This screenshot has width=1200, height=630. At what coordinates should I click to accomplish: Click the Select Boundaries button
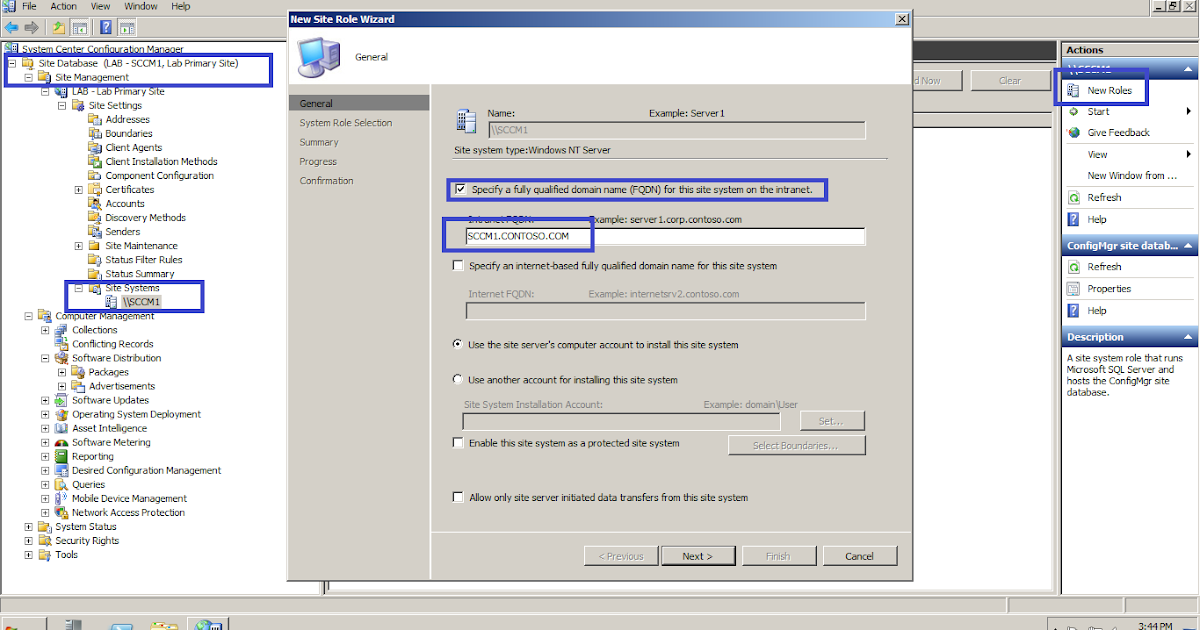tap(796, 444)
